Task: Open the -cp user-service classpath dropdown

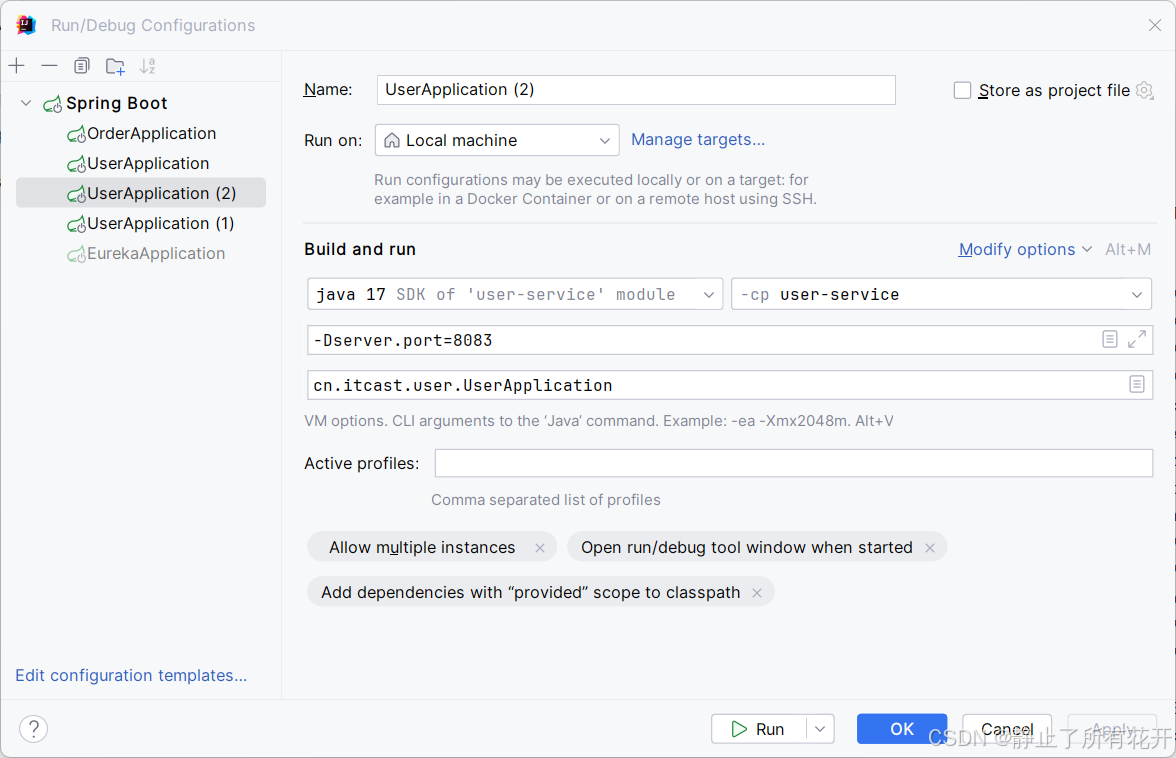Action: pyautogui.click(x=941, y=294)
